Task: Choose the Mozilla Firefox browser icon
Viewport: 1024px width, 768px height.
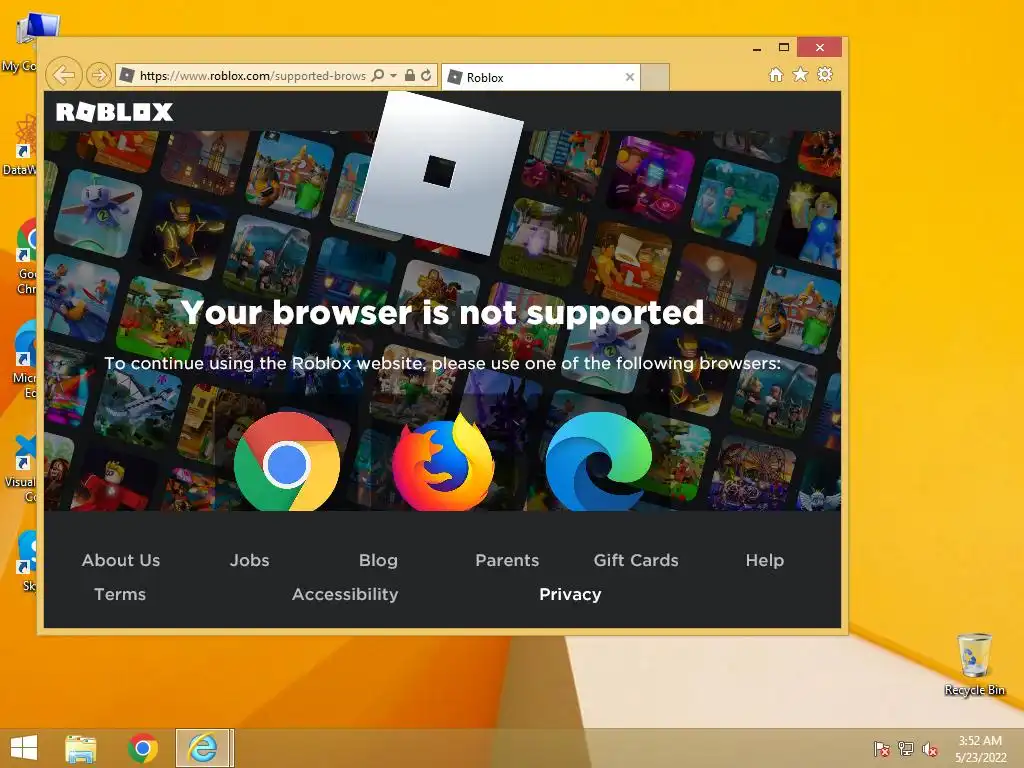Action: pos(443,462)
